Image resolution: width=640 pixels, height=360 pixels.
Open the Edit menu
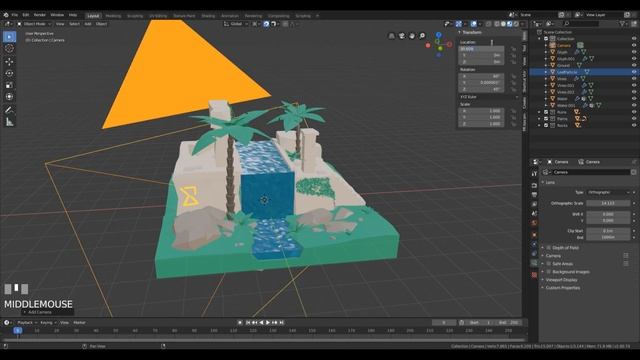click(x=26, y=15)
